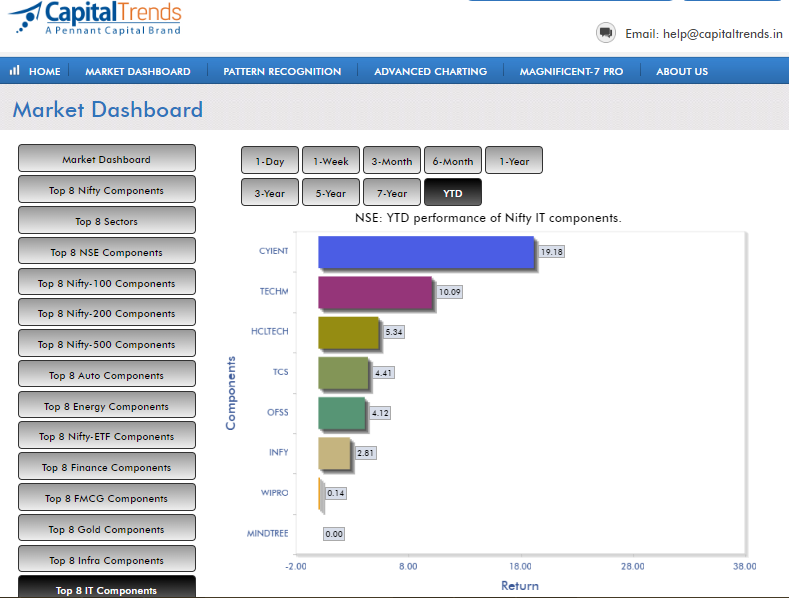Screen dimensions: 789x598
Task: Click the INFY axis label
Action: coord(279,452)
